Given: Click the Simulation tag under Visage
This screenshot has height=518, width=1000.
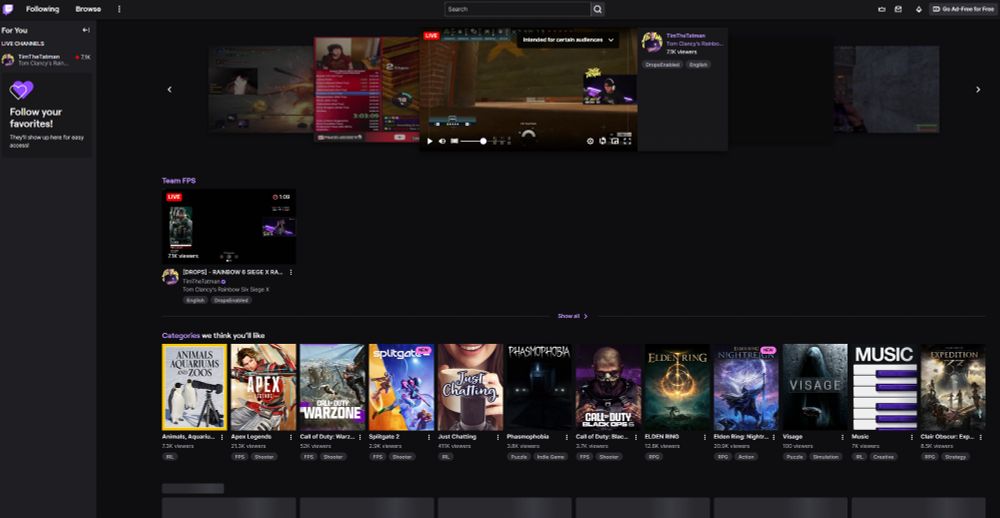Looking at the screenshot, I should [825, 457].
